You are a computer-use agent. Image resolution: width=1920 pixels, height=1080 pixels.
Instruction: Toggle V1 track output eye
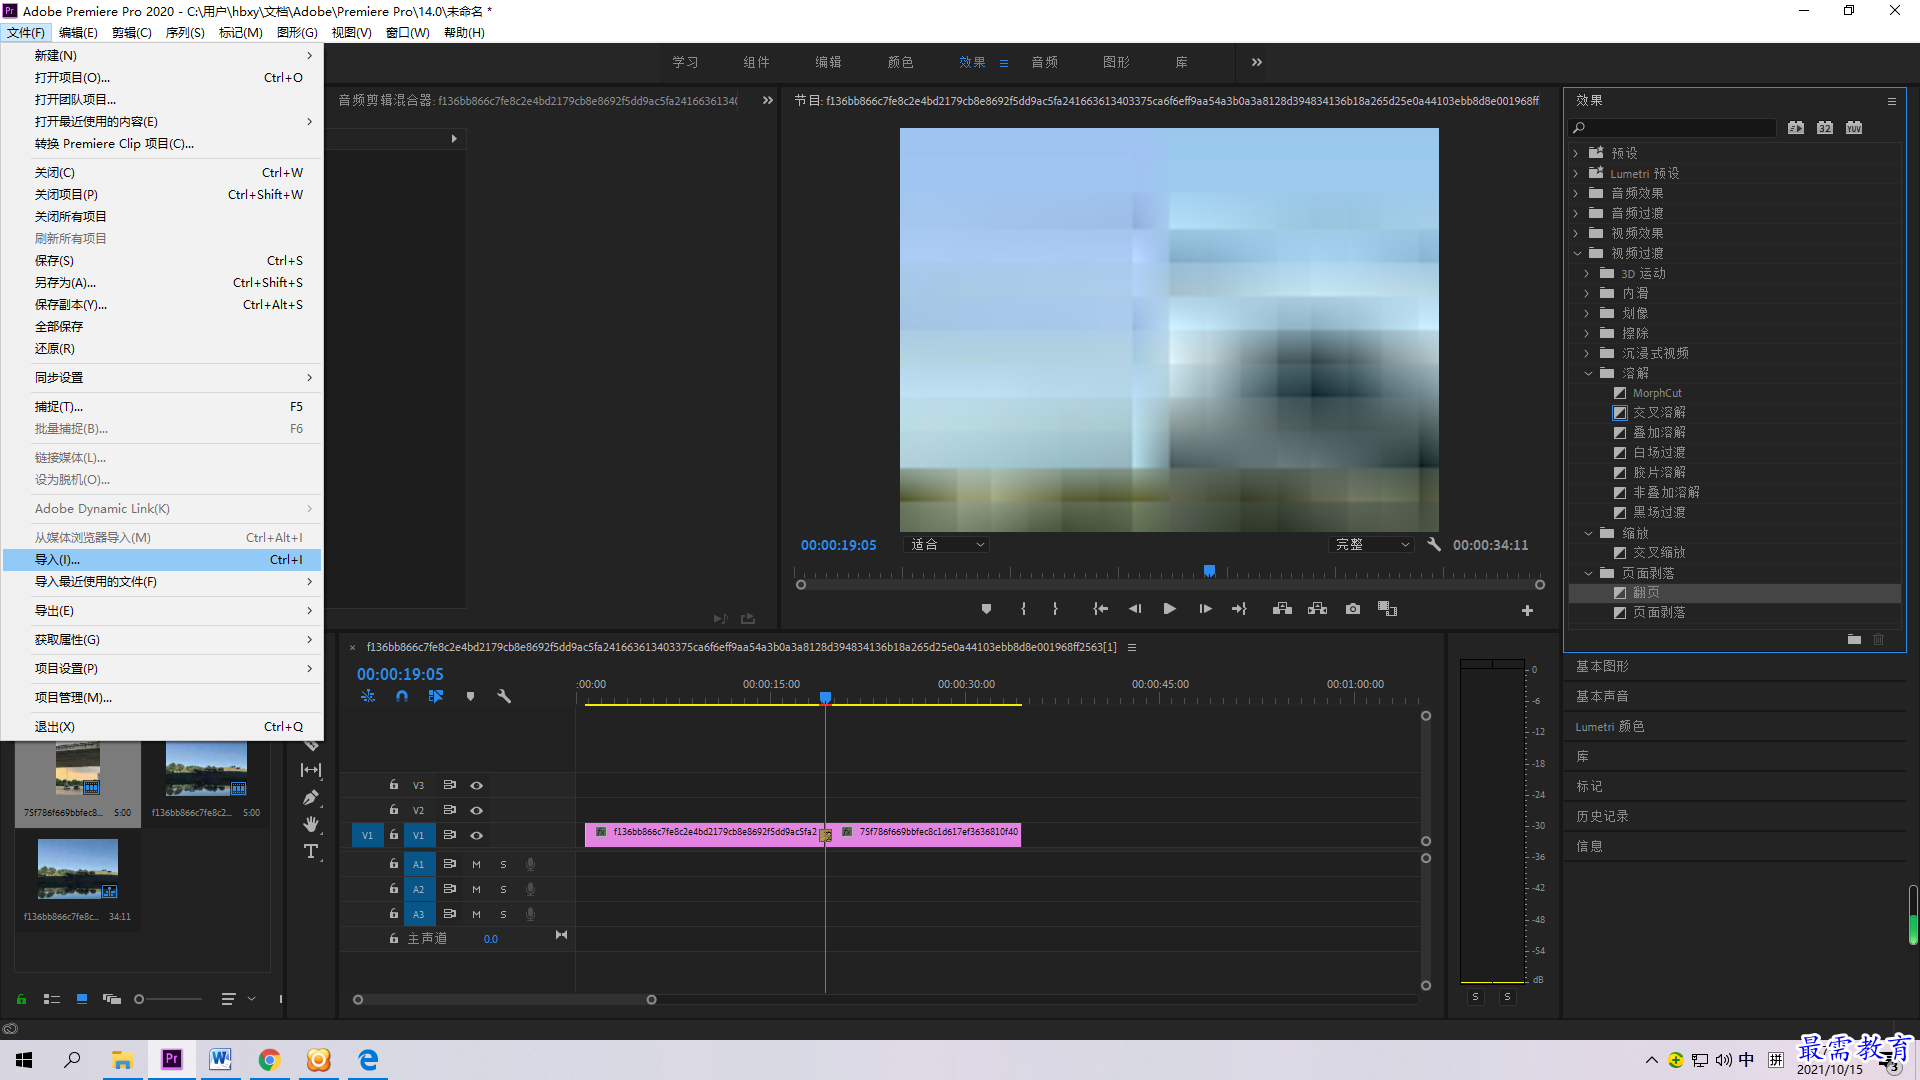(477, 835)
